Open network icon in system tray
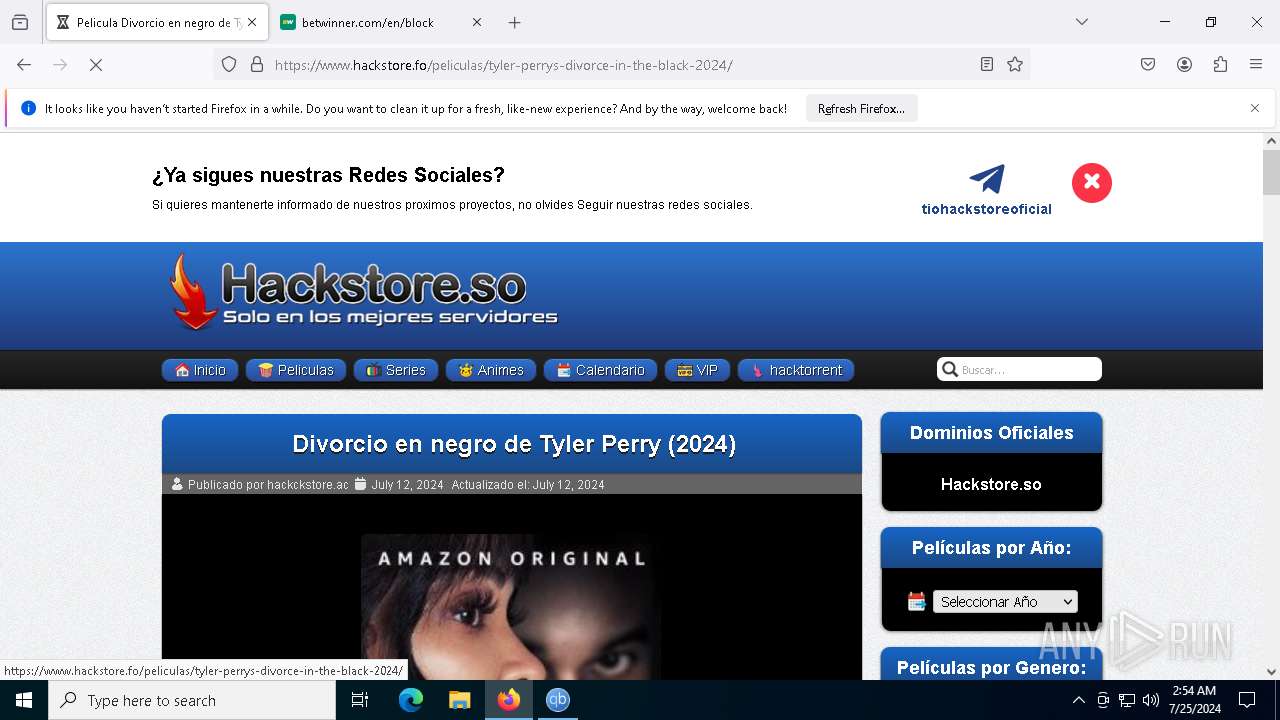The height and width of the screenshot is (720, 1280). point(1127,700)
